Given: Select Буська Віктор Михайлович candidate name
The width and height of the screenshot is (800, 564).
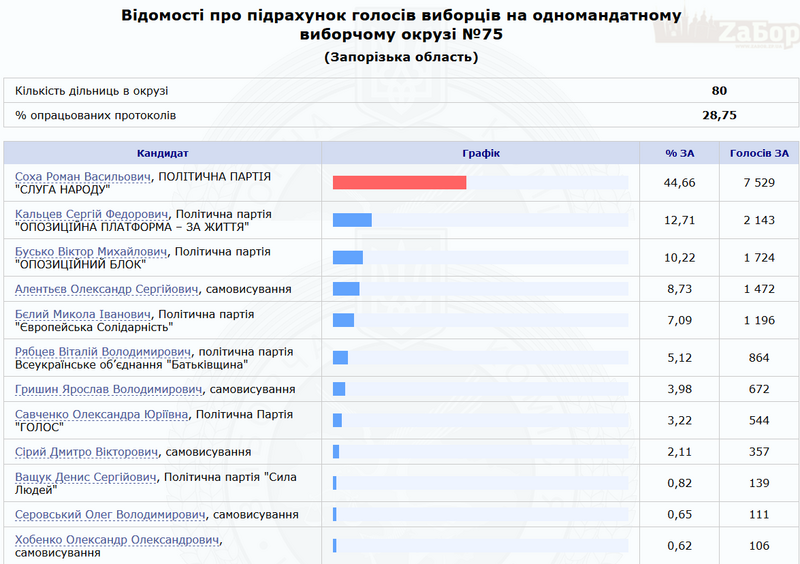Looking at the screenshot, I should coord(91,252).
